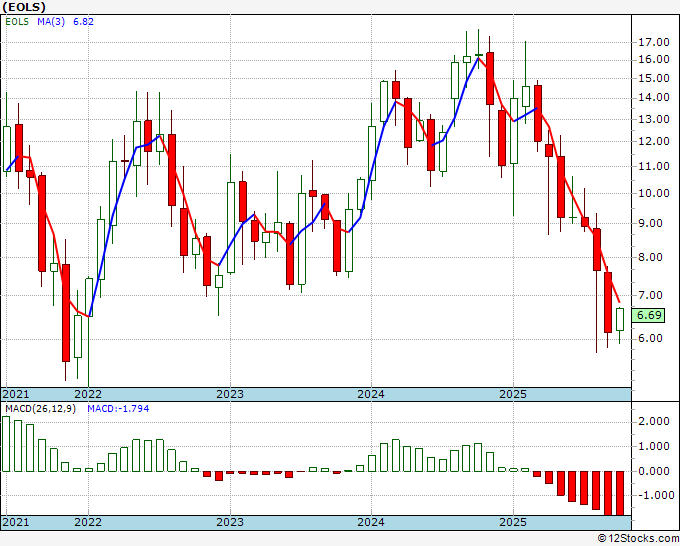Click the 13.00 price axis label
Screen dimensions: 680x546
click(x=654, y=119)
